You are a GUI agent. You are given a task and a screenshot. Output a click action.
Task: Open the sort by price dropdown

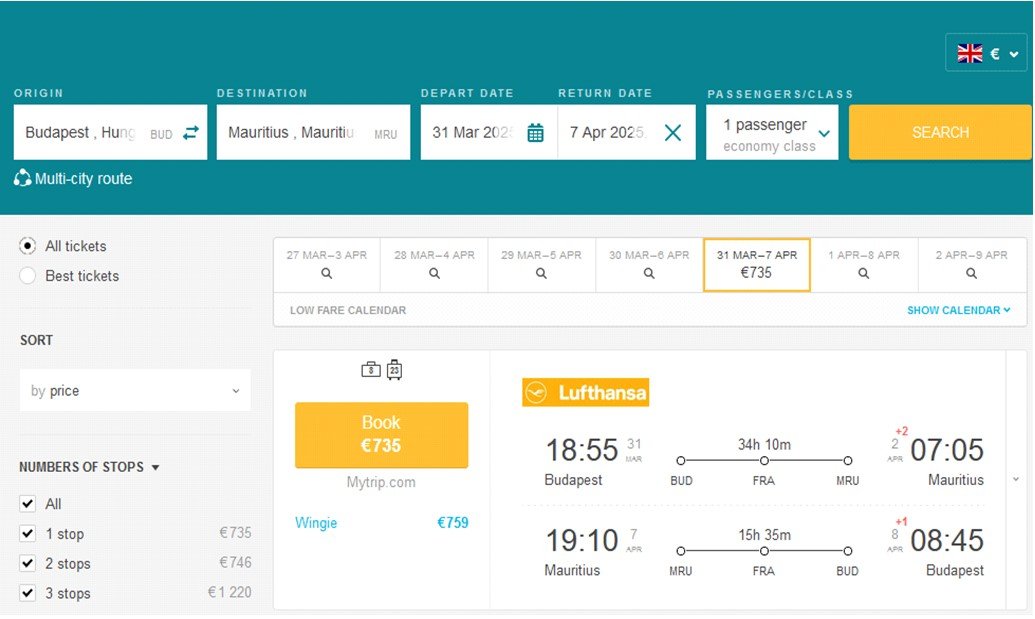[x=135, y=391]
